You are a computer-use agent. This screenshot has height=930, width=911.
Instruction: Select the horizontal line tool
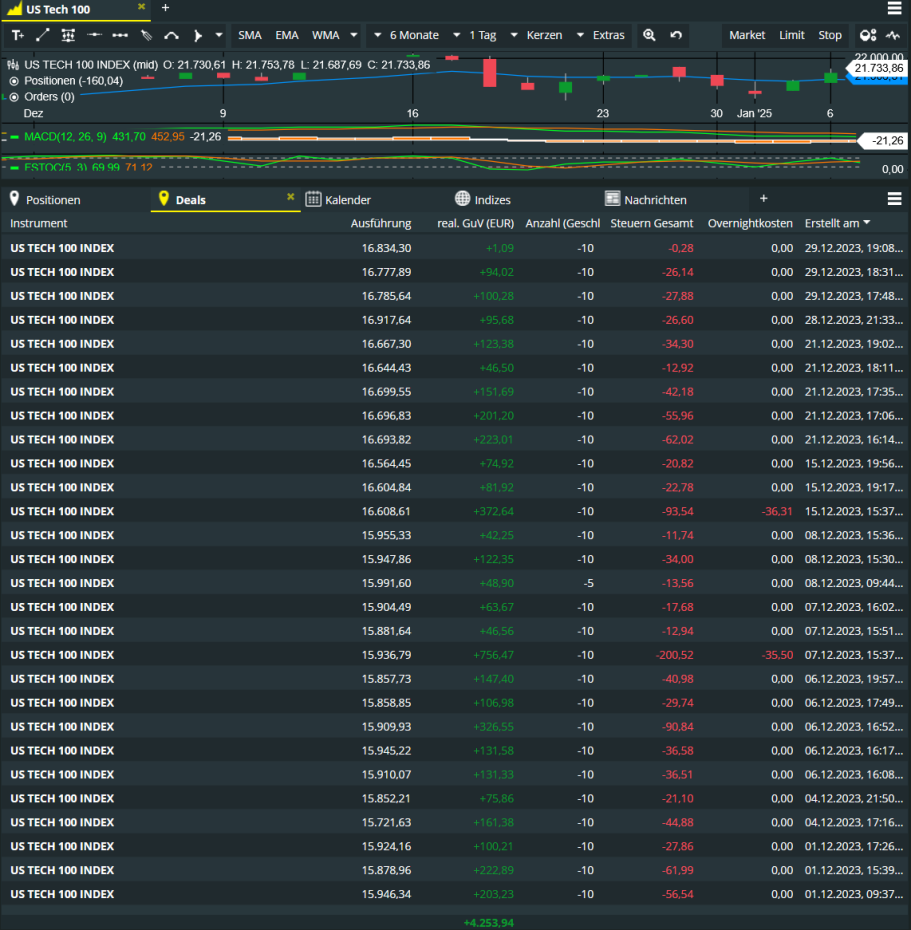(94, 36)
